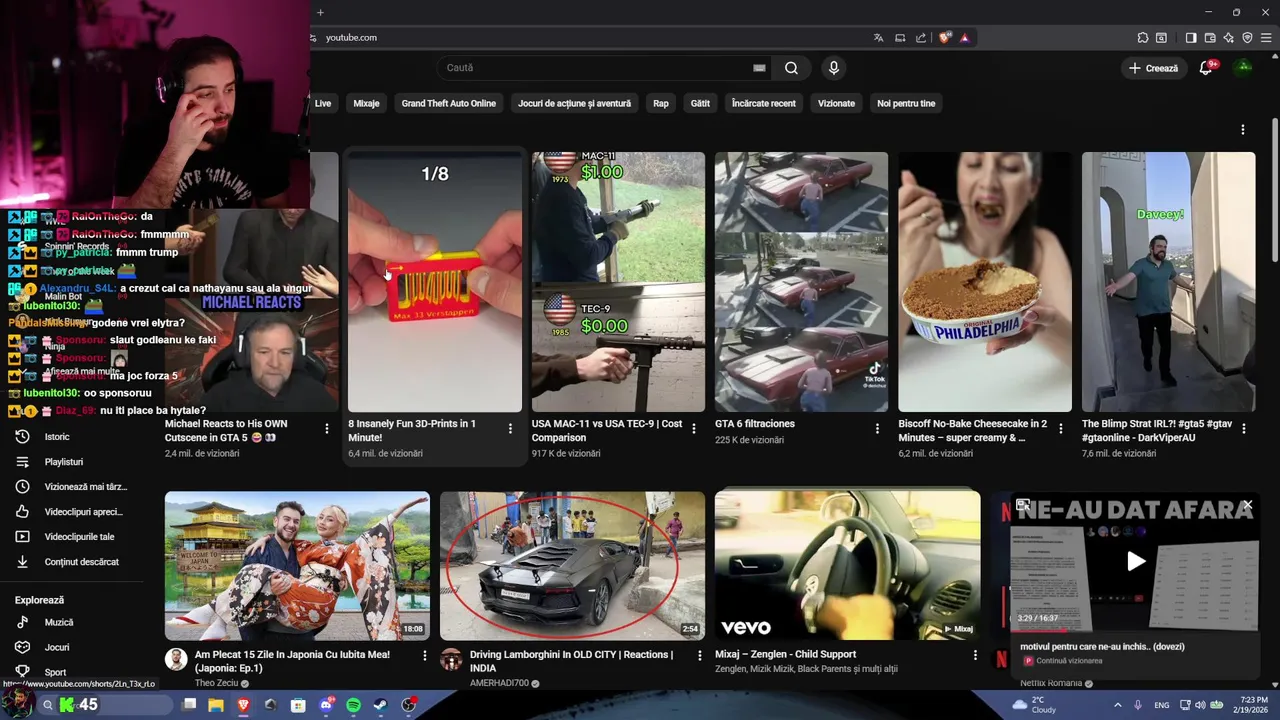The image size is (1280, 720).
Task: Select the Mixaje filter chip
Action: pyautogui.click(x=366, y=103)
